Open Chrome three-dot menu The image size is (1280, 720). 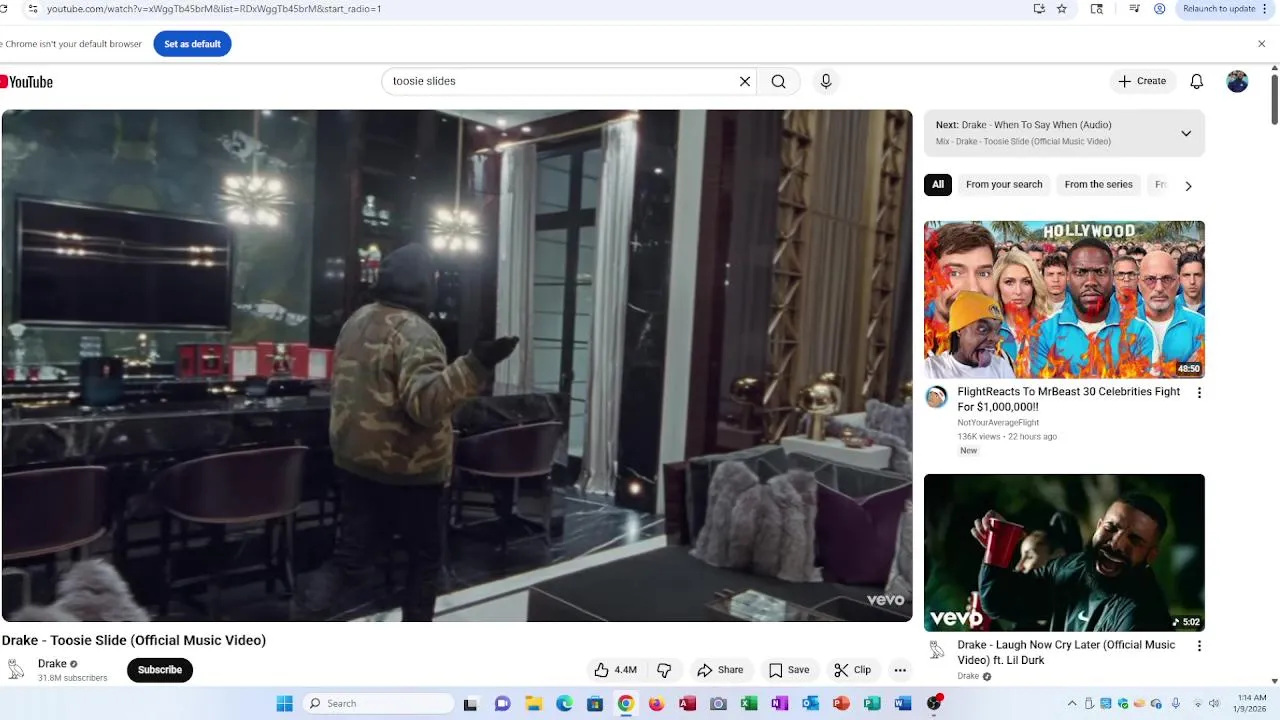(x=1265, y=9)
